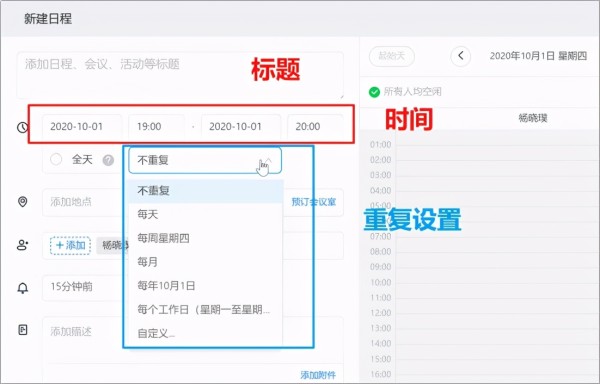The width and height of the screenshot is (600, 384).
Task: Click the reminder bell icon
Action: click(23, 288)
